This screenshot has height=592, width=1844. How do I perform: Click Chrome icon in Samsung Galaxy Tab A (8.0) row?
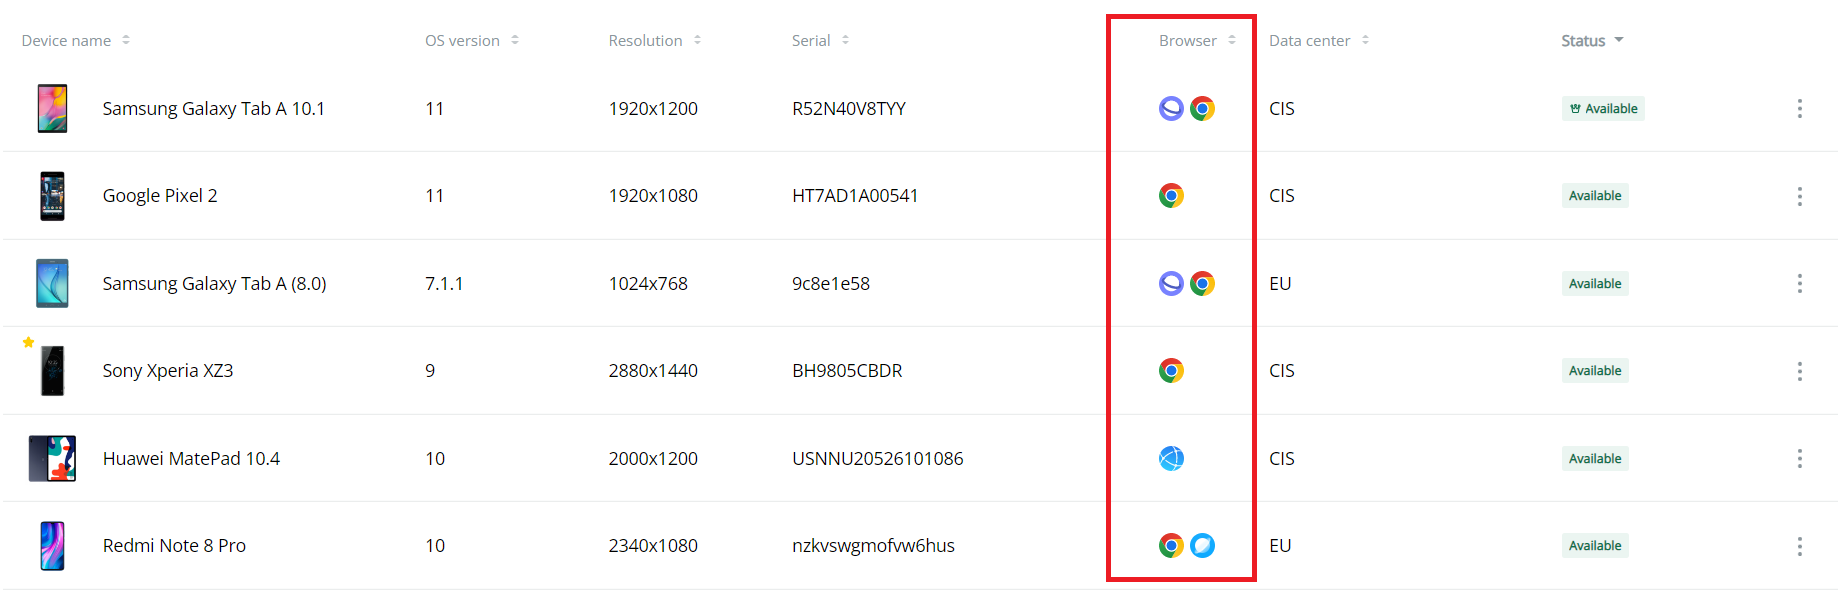(x=1202, y=283)
